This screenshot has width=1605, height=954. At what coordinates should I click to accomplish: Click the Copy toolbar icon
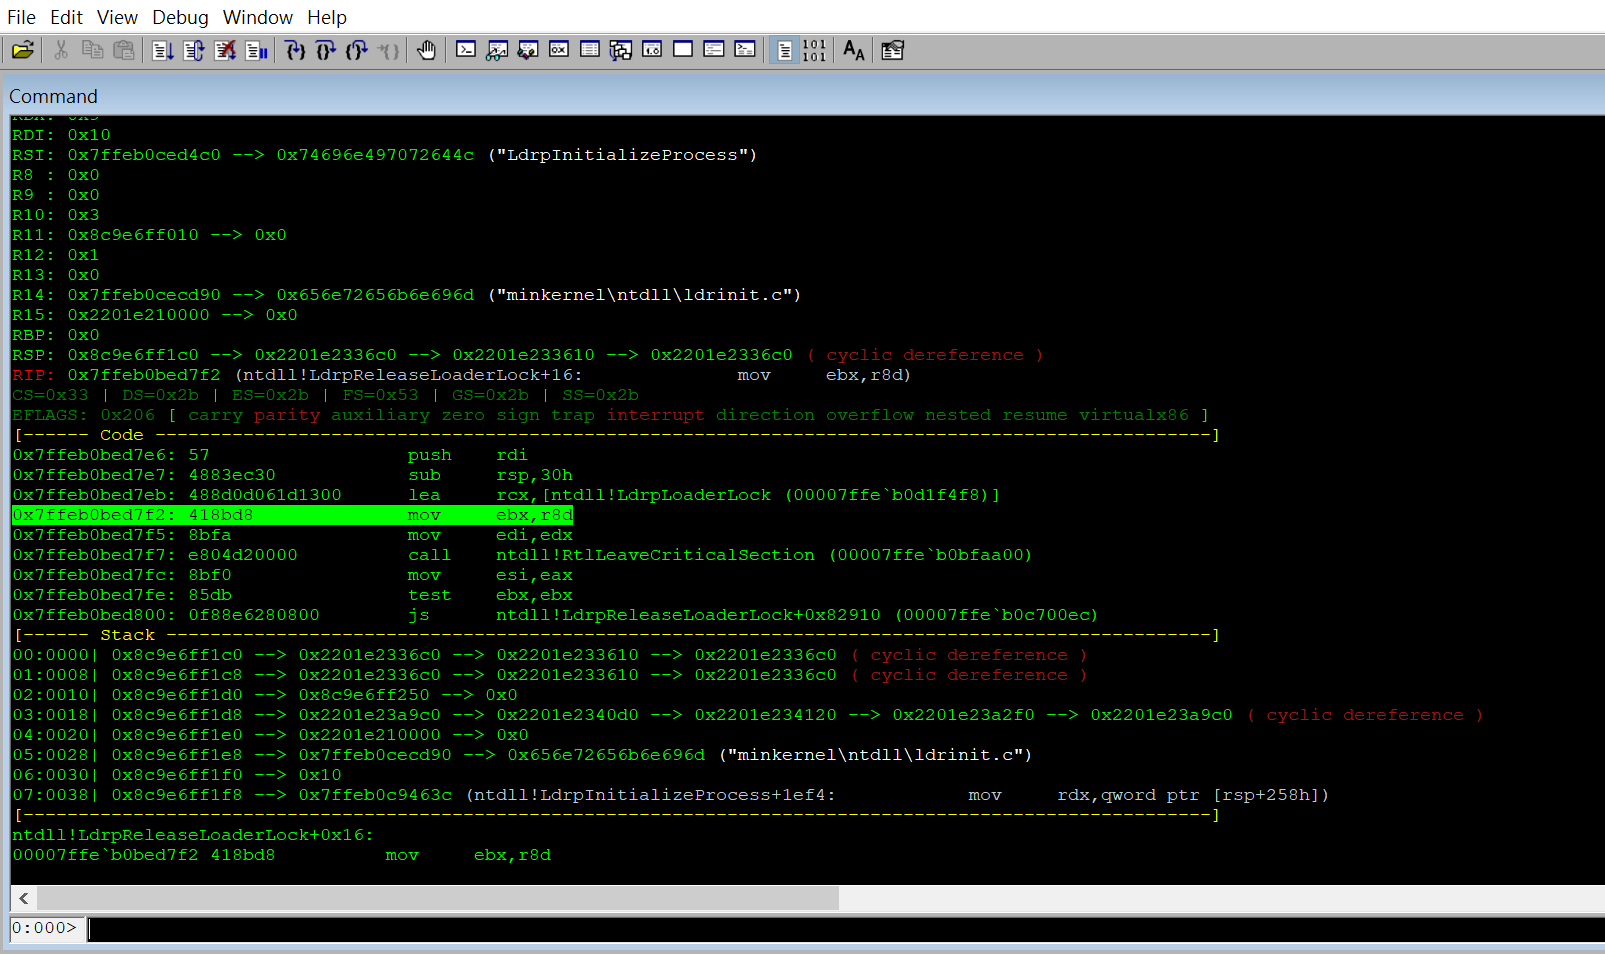92,50
